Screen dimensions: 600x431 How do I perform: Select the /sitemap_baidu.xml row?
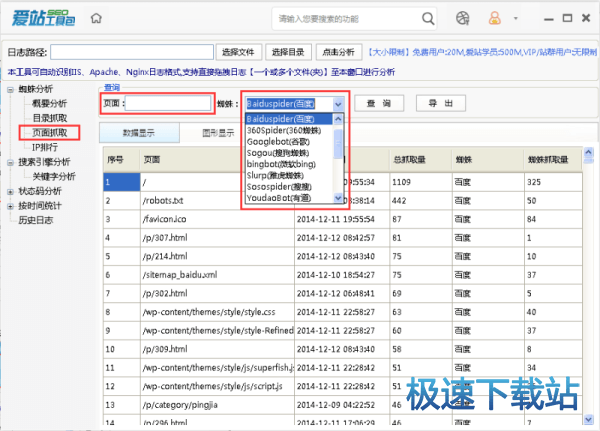tap(343, 275)
